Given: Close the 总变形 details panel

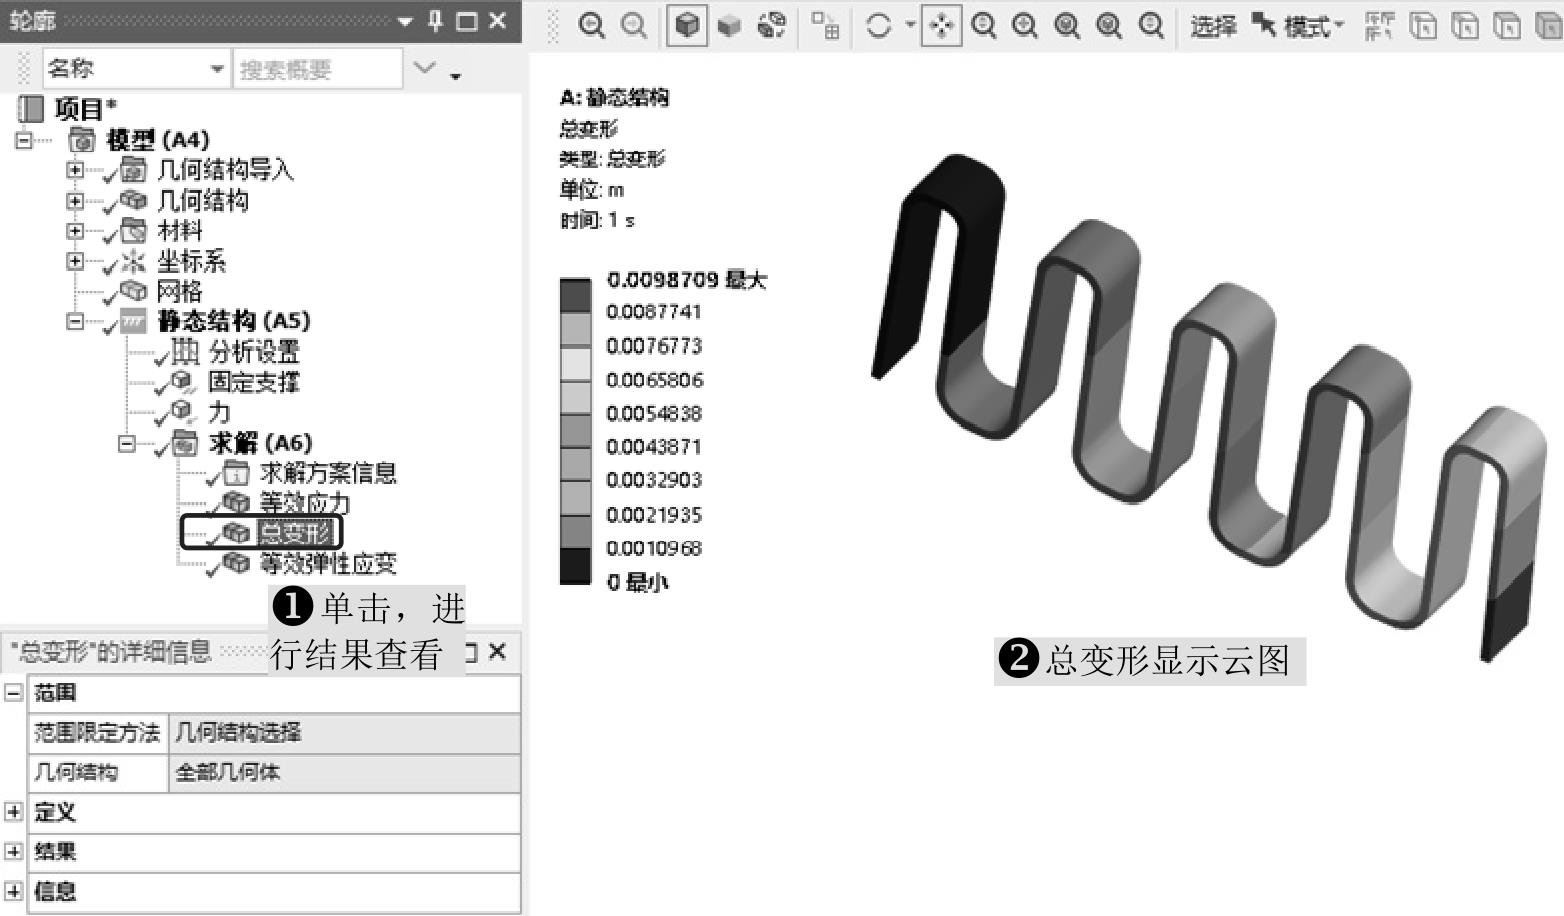Looking at the screenshot, I should point(498,652).
